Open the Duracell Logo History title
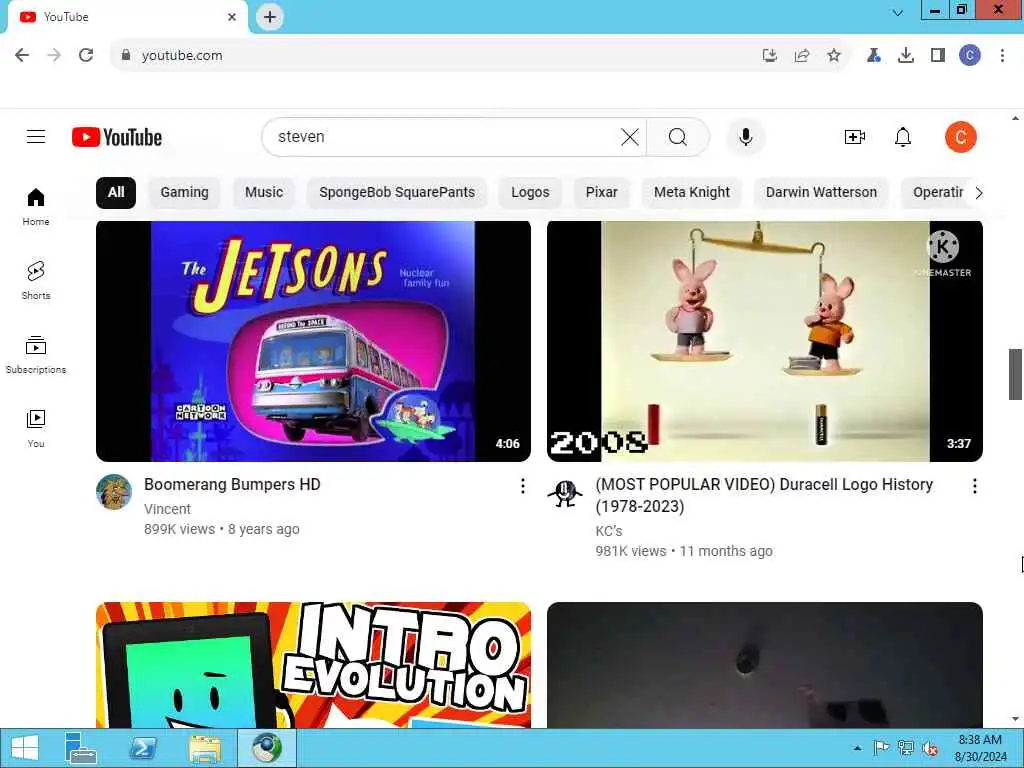The width and height of the screenshot is (1024, 768). (x=764, y=495)
